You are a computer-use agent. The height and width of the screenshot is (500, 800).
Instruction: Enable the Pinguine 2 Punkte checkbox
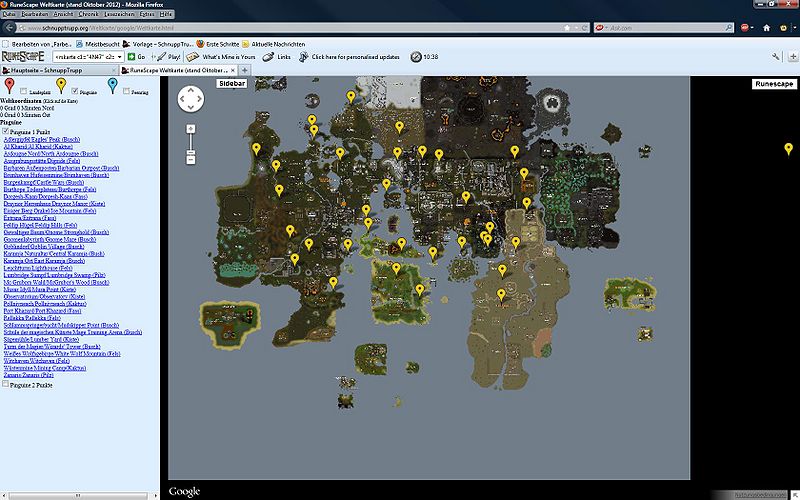[x=7, y=383]
